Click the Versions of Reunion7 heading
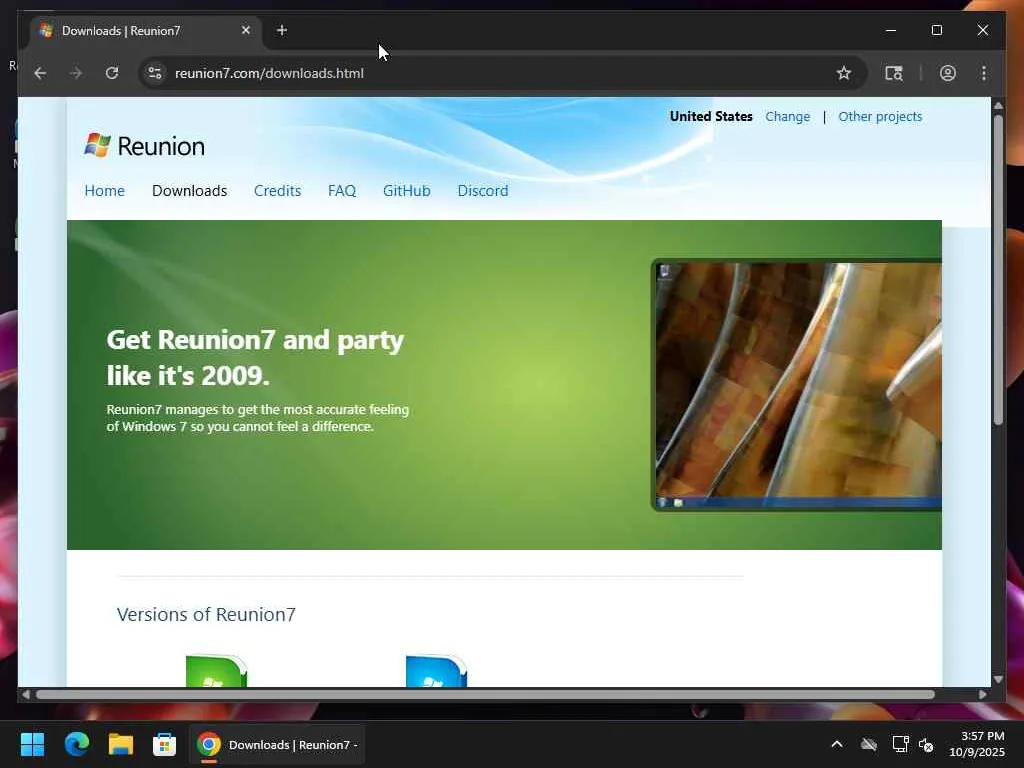The width and height of the screenshot is (1024, 768). click(206, 615)
